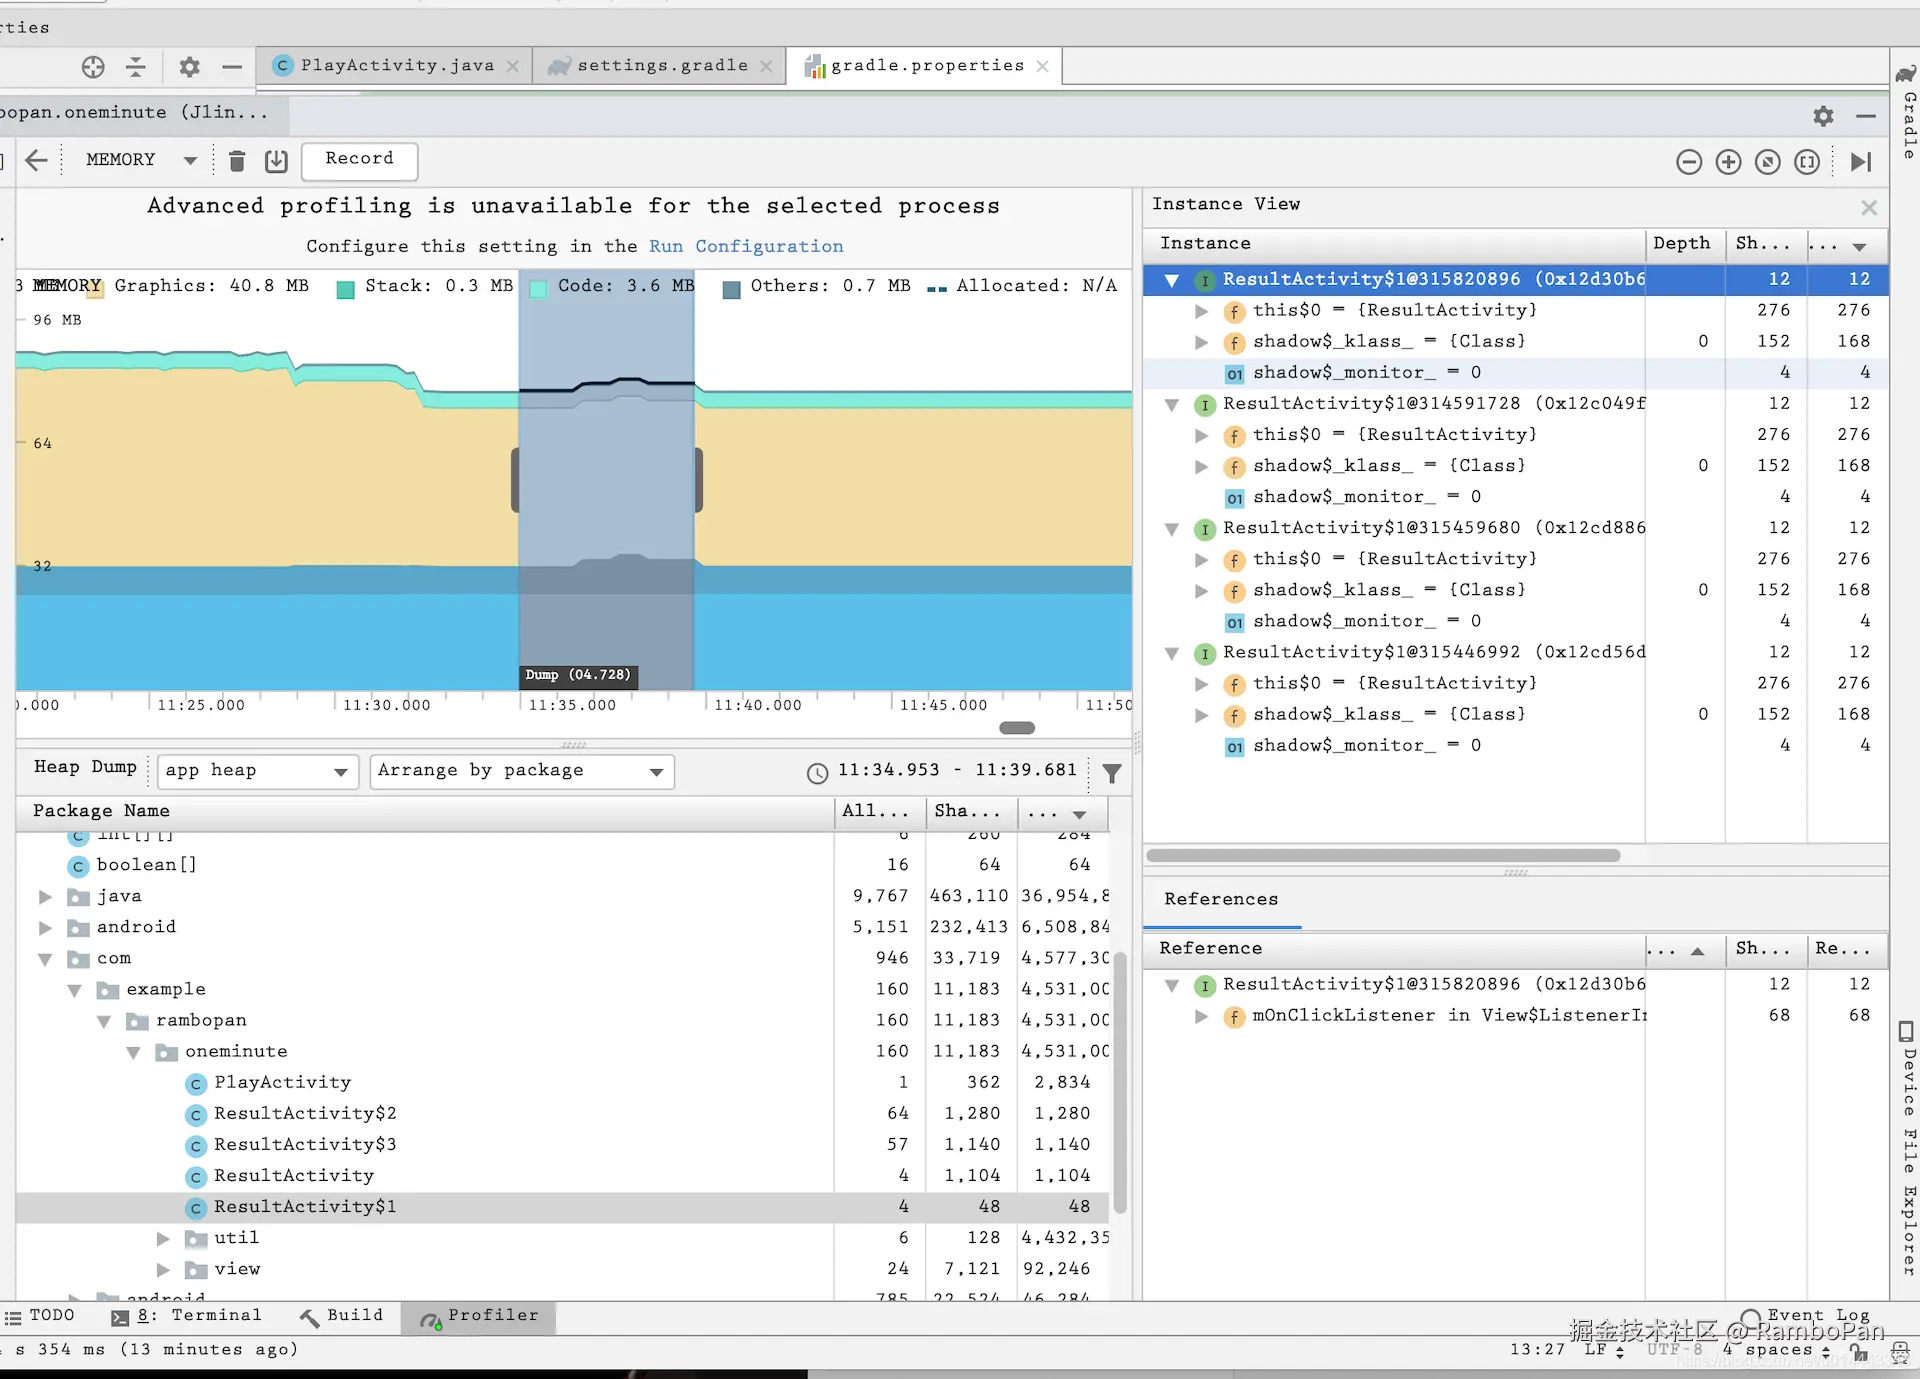Open profiler settings gear at top right
The width and height of the screenshot is (1920, 1379).
[1823, 116]
